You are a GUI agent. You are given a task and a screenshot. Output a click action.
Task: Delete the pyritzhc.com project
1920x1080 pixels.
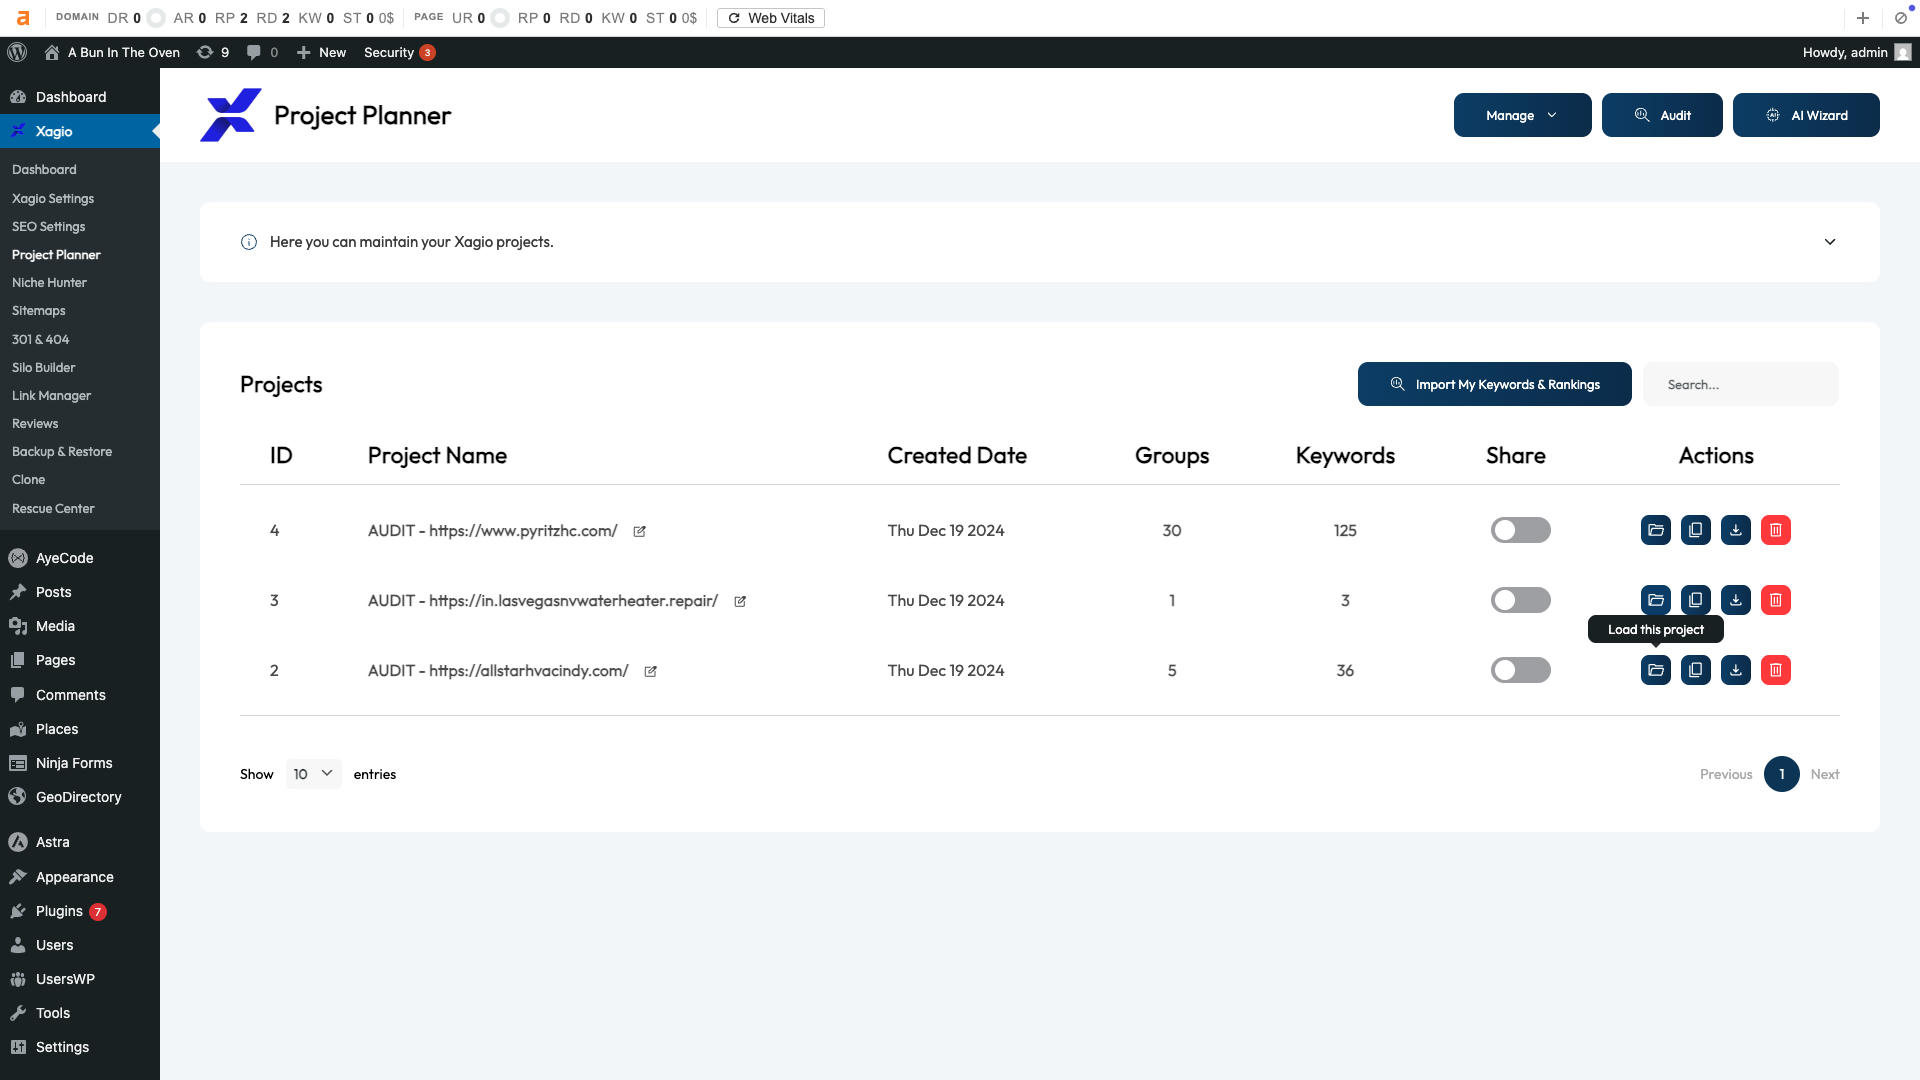tap(1776, 530)
